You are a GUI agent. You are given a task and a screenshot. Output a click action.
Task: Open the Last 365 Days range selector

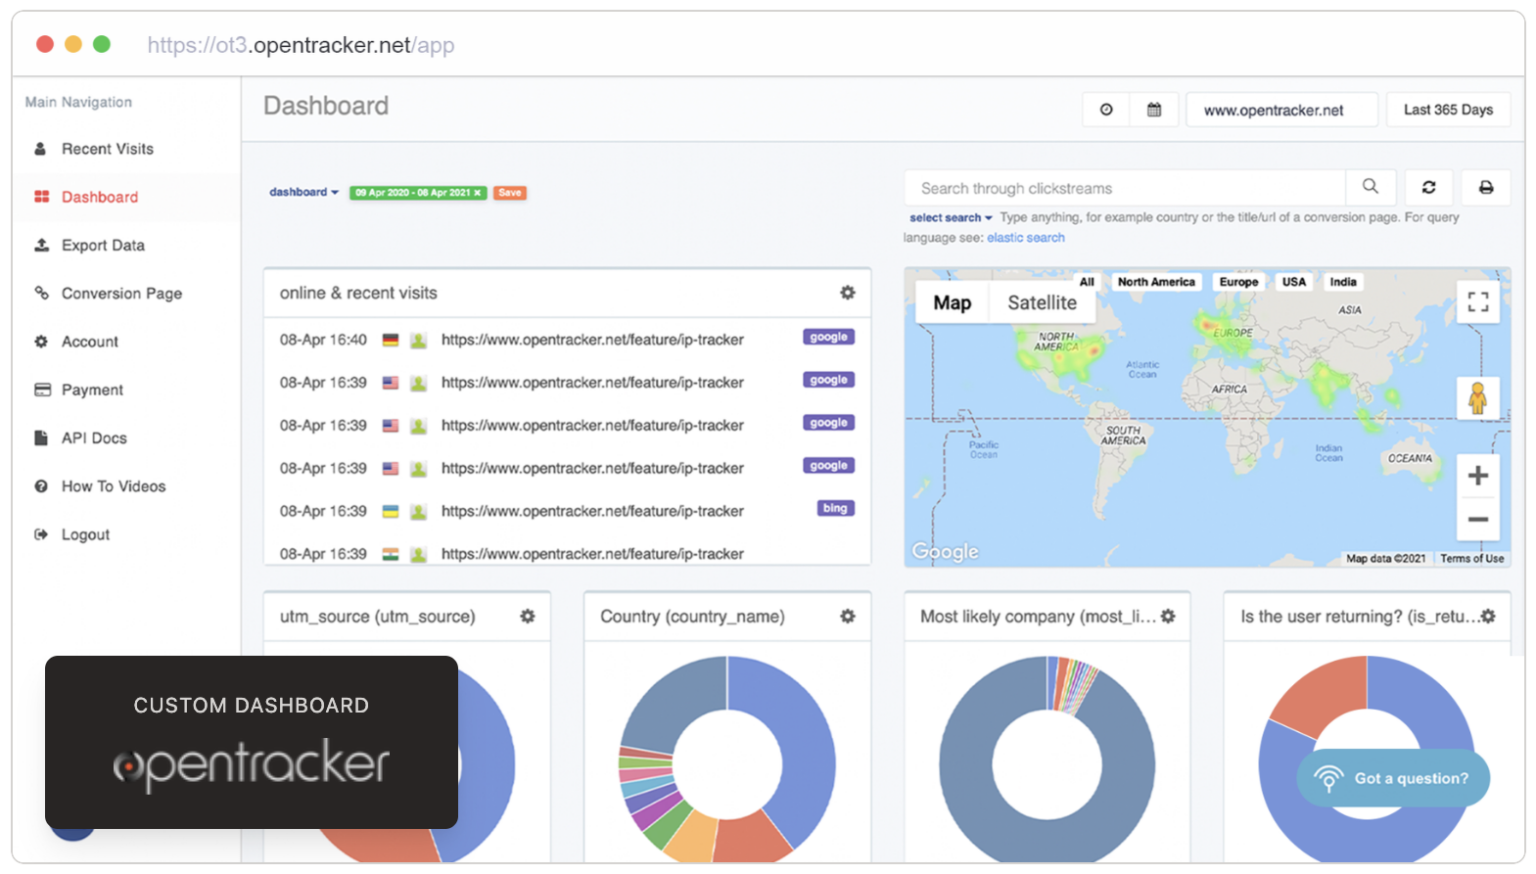click(x=1447, y=110)
